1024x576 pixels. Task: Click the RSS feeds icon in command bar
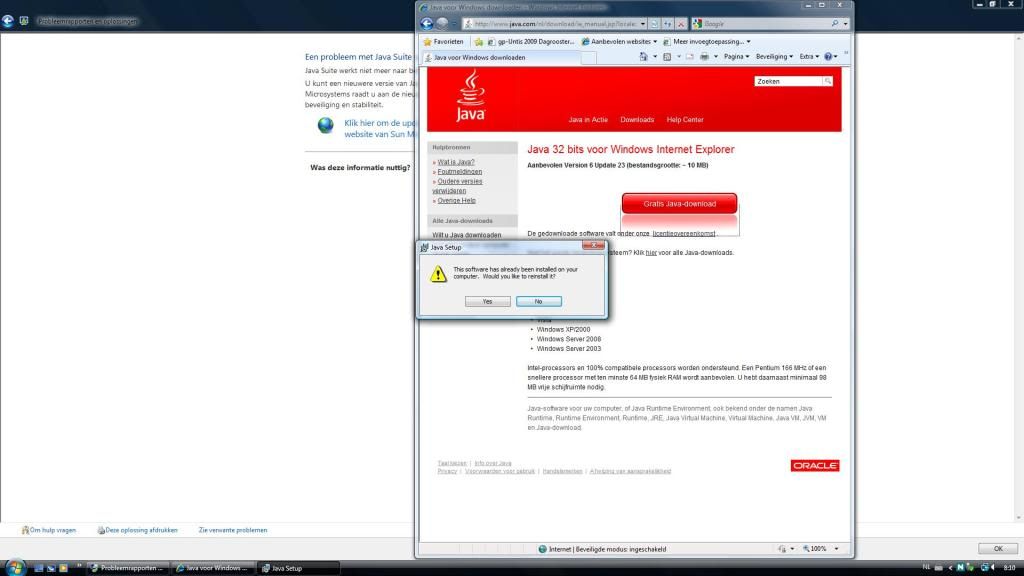click(x=667, y=56)
